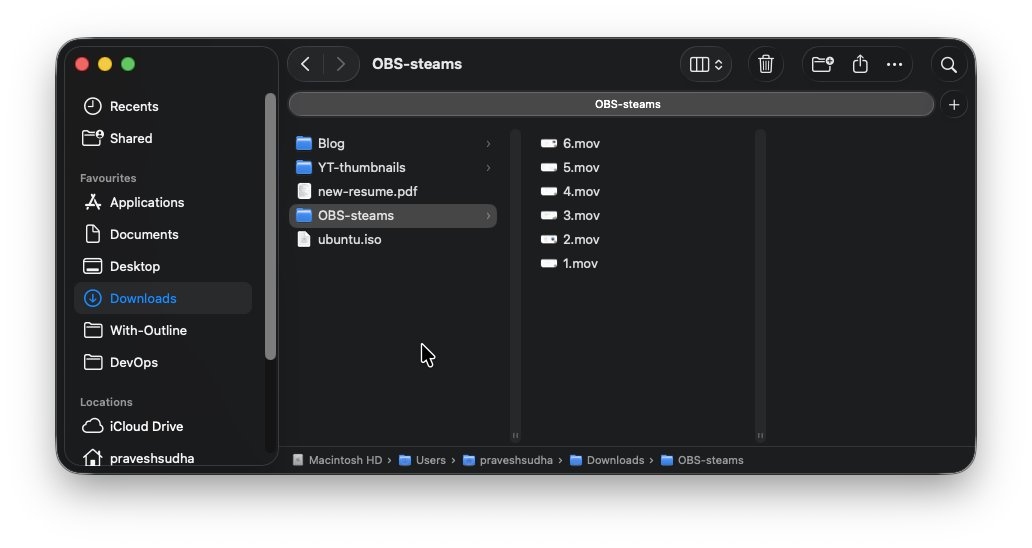Viewport: 1032px width, 548px height.
Task: Click the first column resize handle
Action: tap(515, 436)
